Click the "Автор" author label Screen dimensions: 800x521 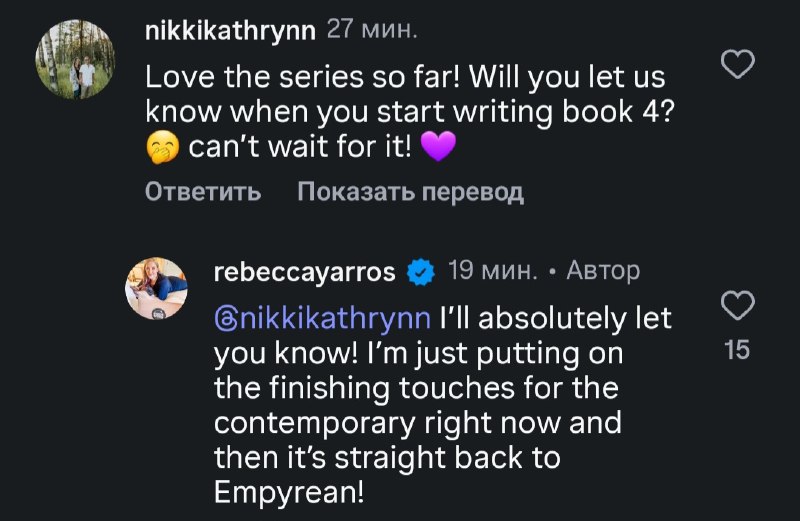[603, 271]
